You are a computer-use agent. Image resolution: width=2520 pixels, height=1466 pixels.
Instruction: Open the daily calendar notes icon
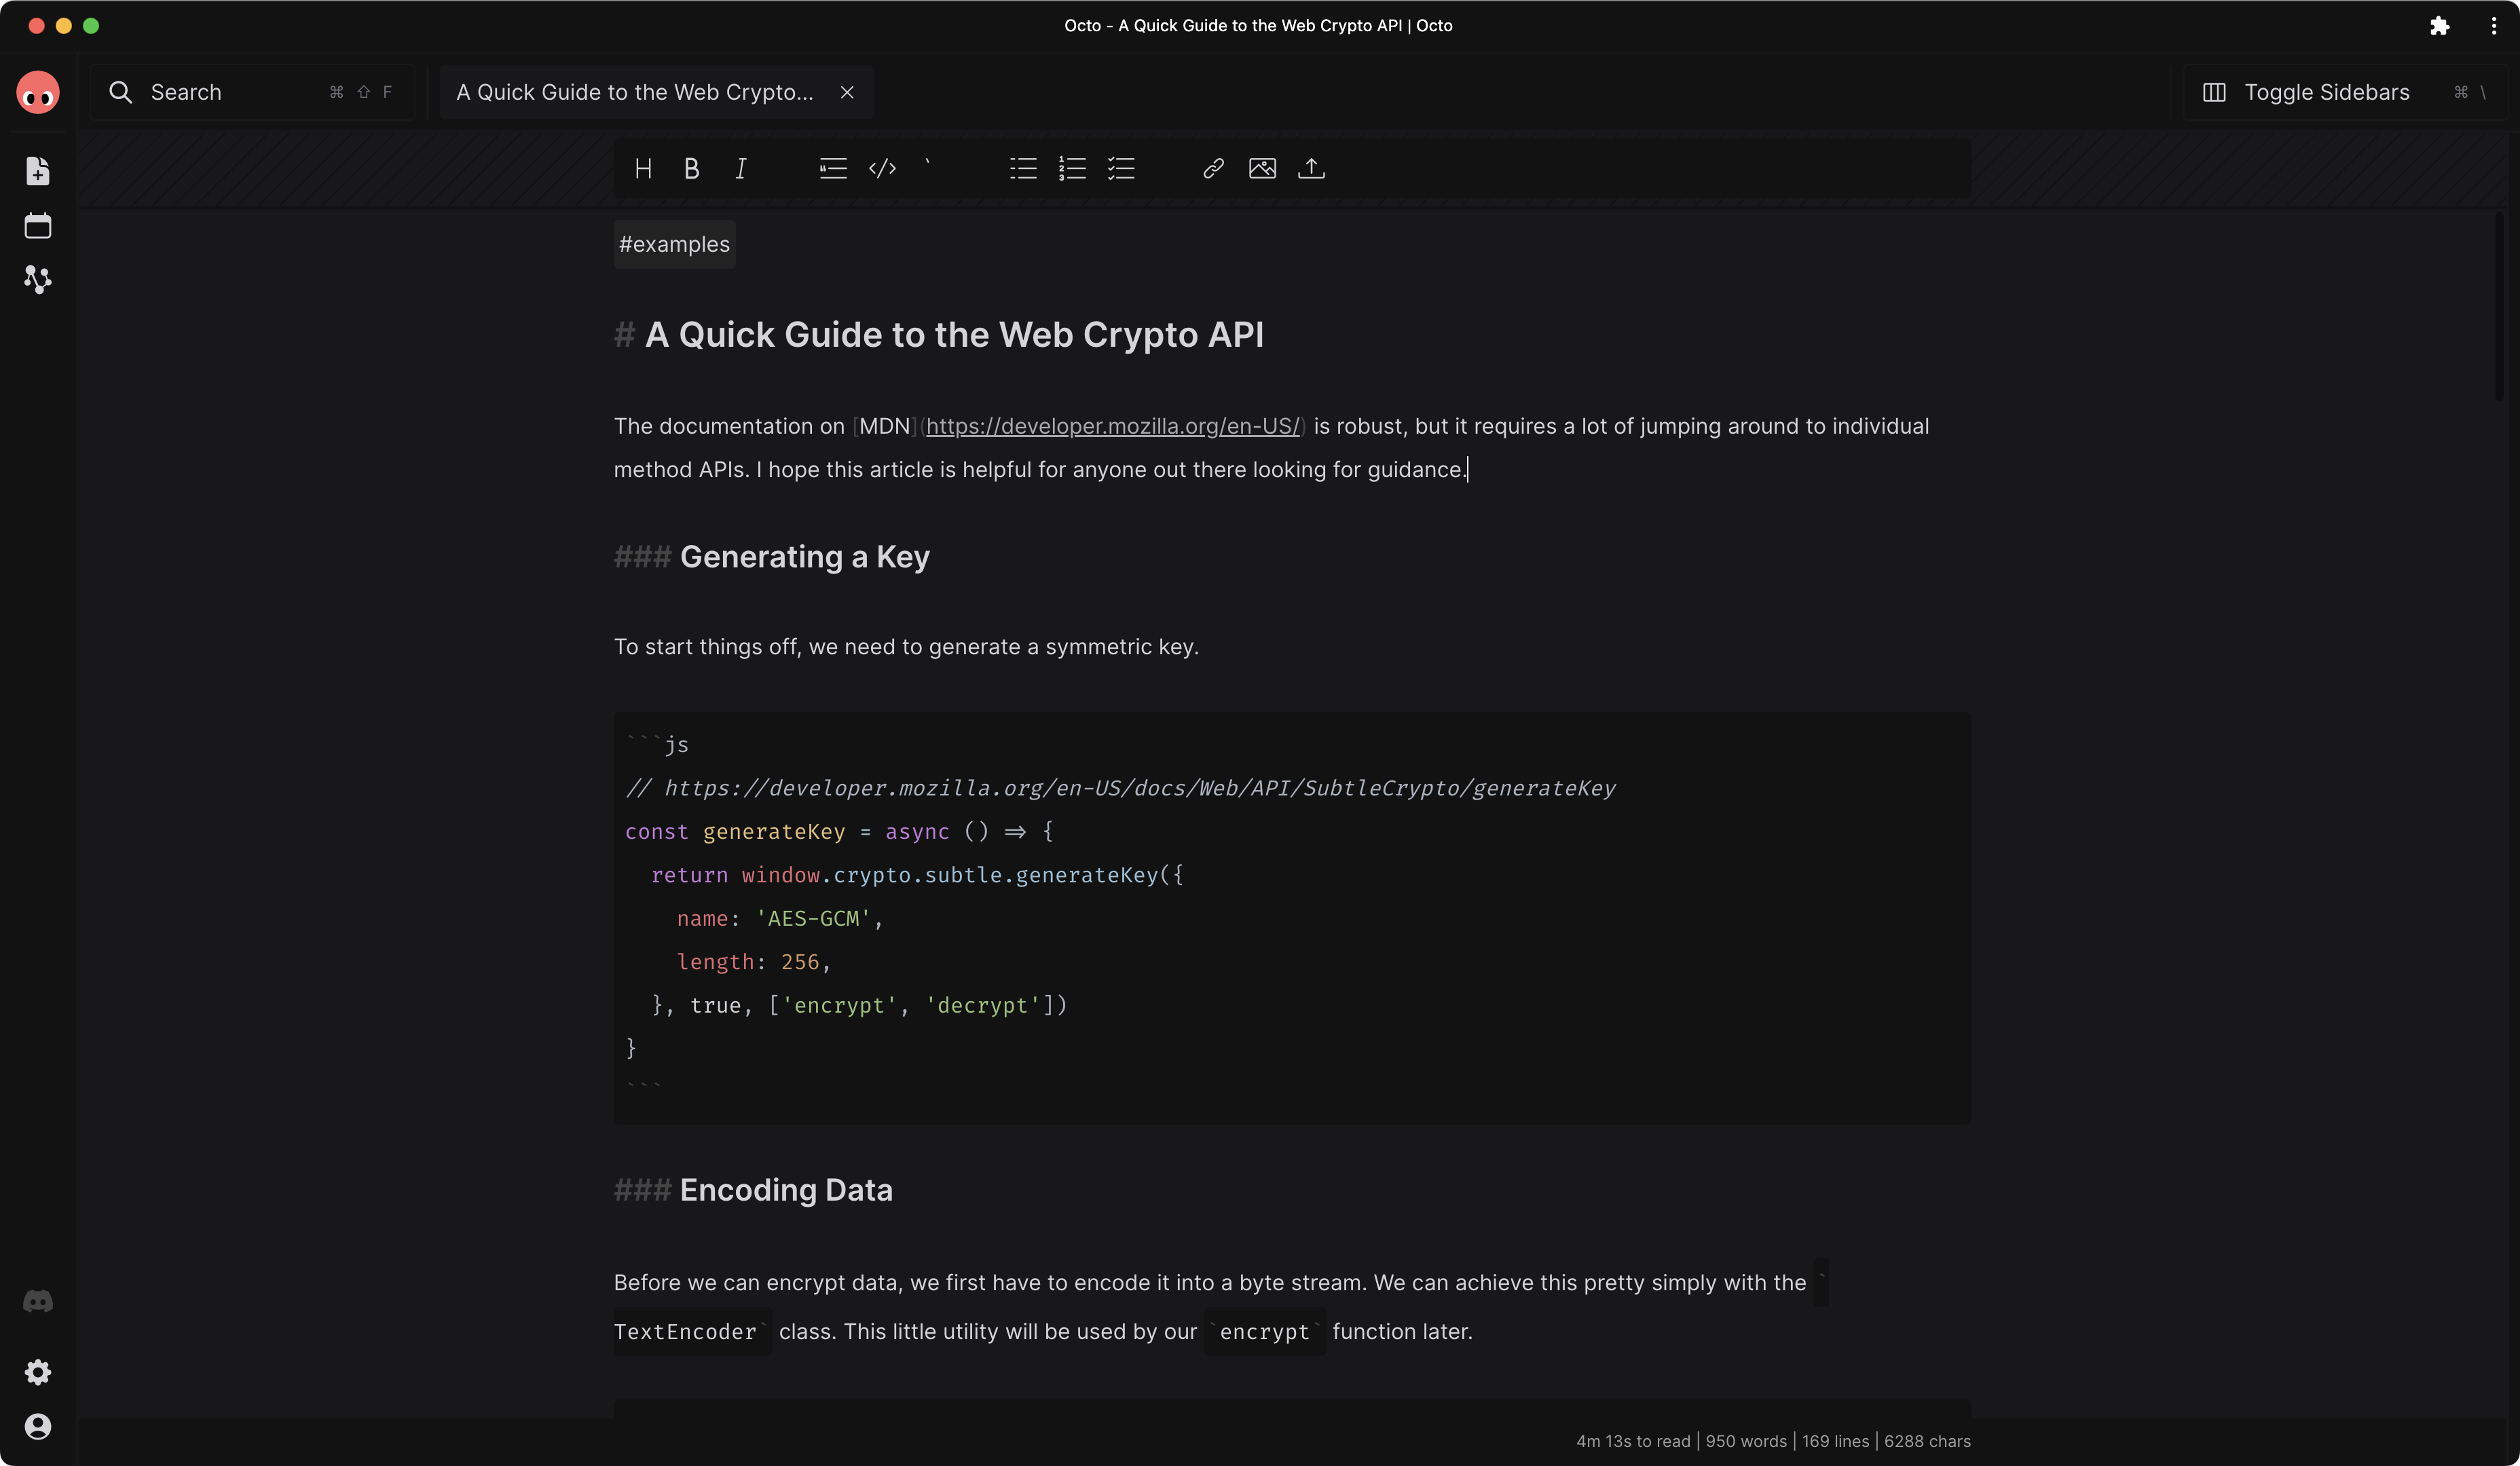pos(38,226)
